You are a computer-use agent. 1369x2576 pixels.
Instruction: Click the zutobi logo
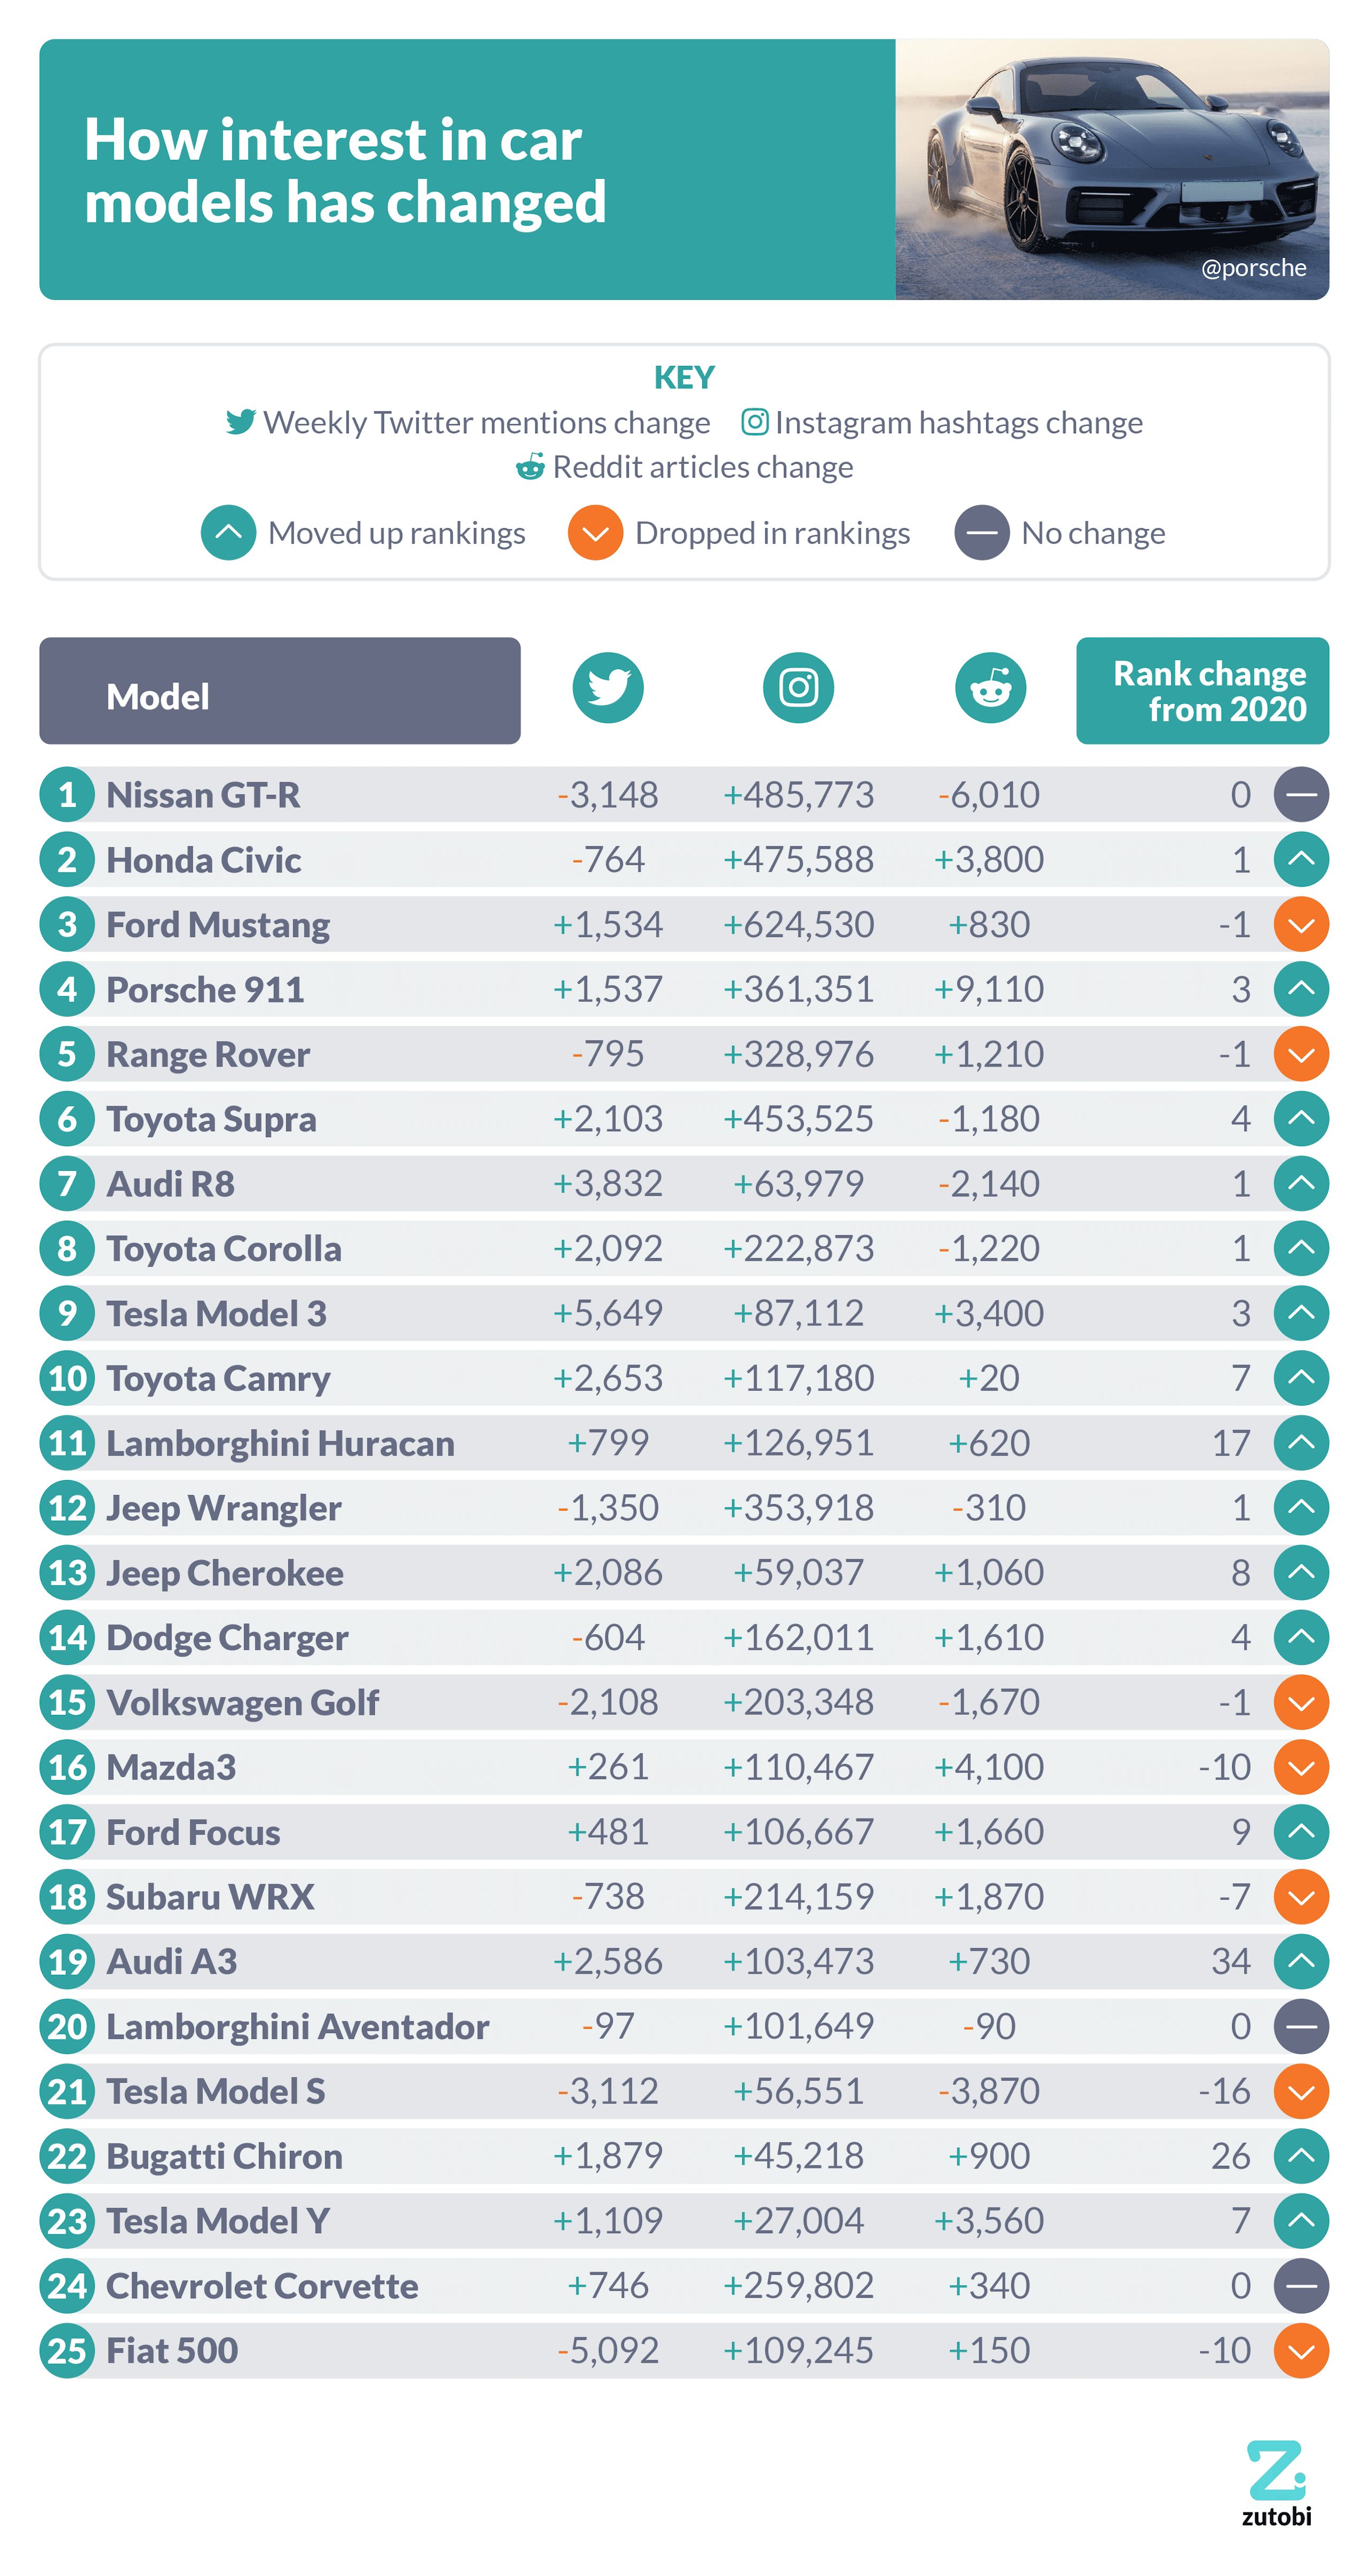pos(1276,2481)
